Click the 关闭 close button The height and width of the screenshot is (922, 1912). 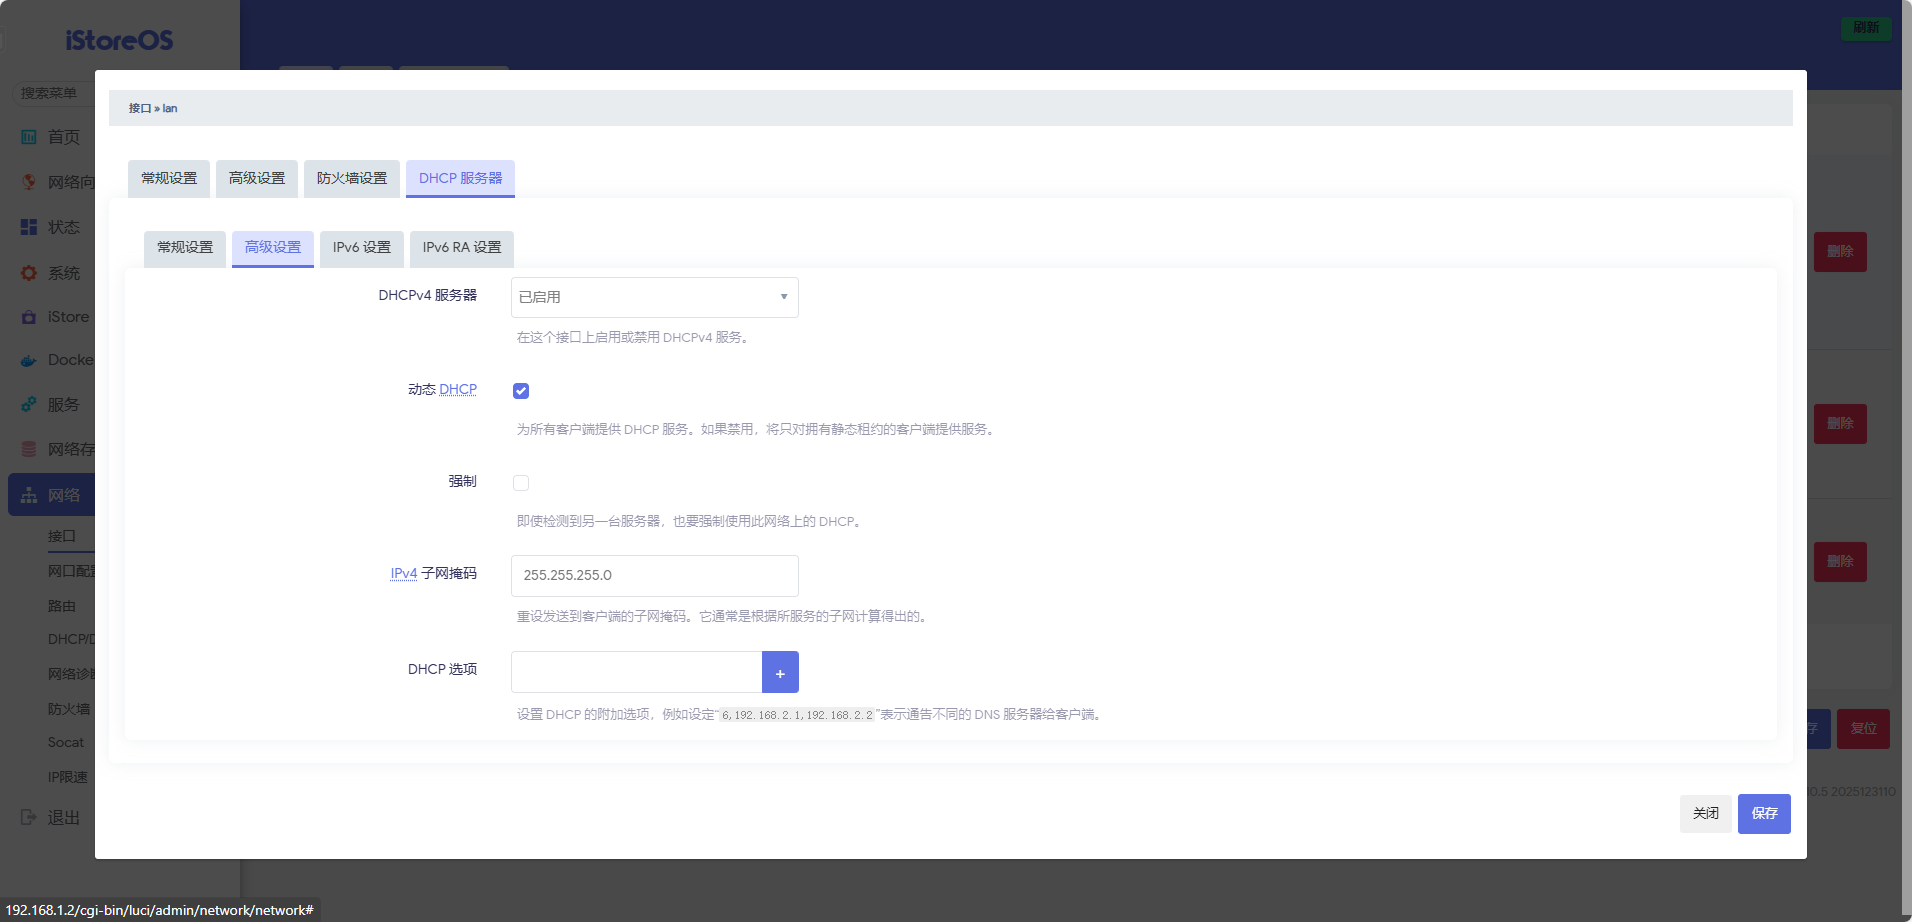click(1705, 813)
